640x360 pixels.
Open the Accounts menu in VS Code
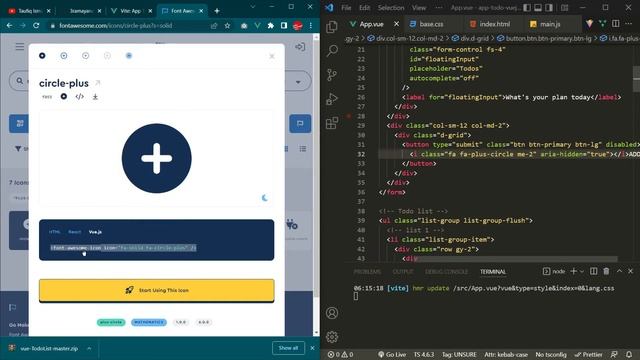click(332, 313)
